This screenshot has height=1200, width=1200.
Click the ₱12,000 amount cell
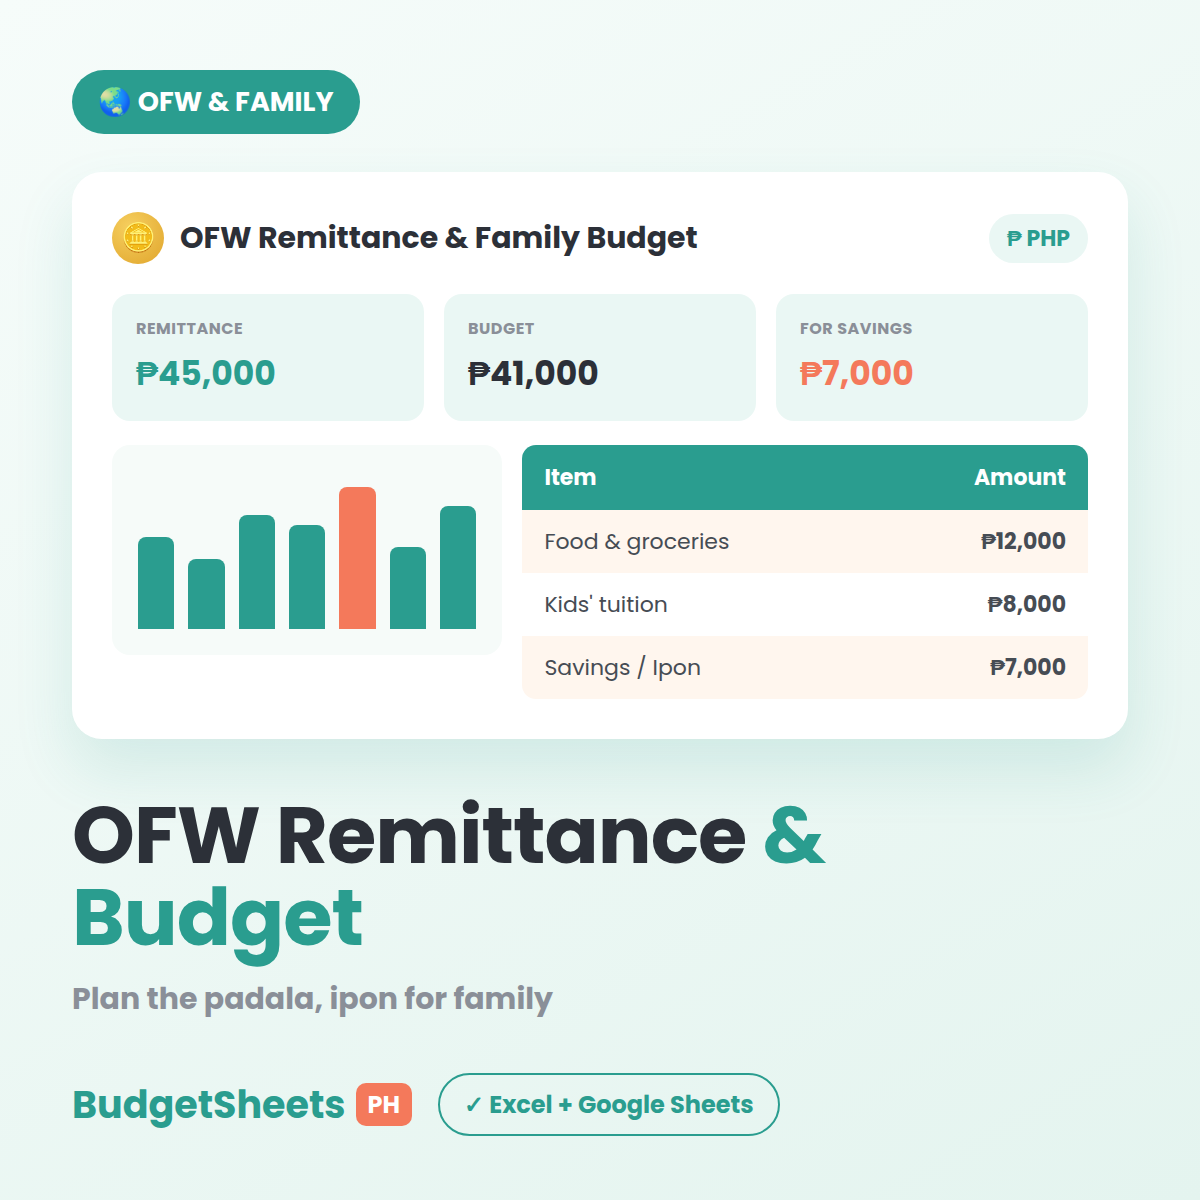click(x=1023, y=541)
